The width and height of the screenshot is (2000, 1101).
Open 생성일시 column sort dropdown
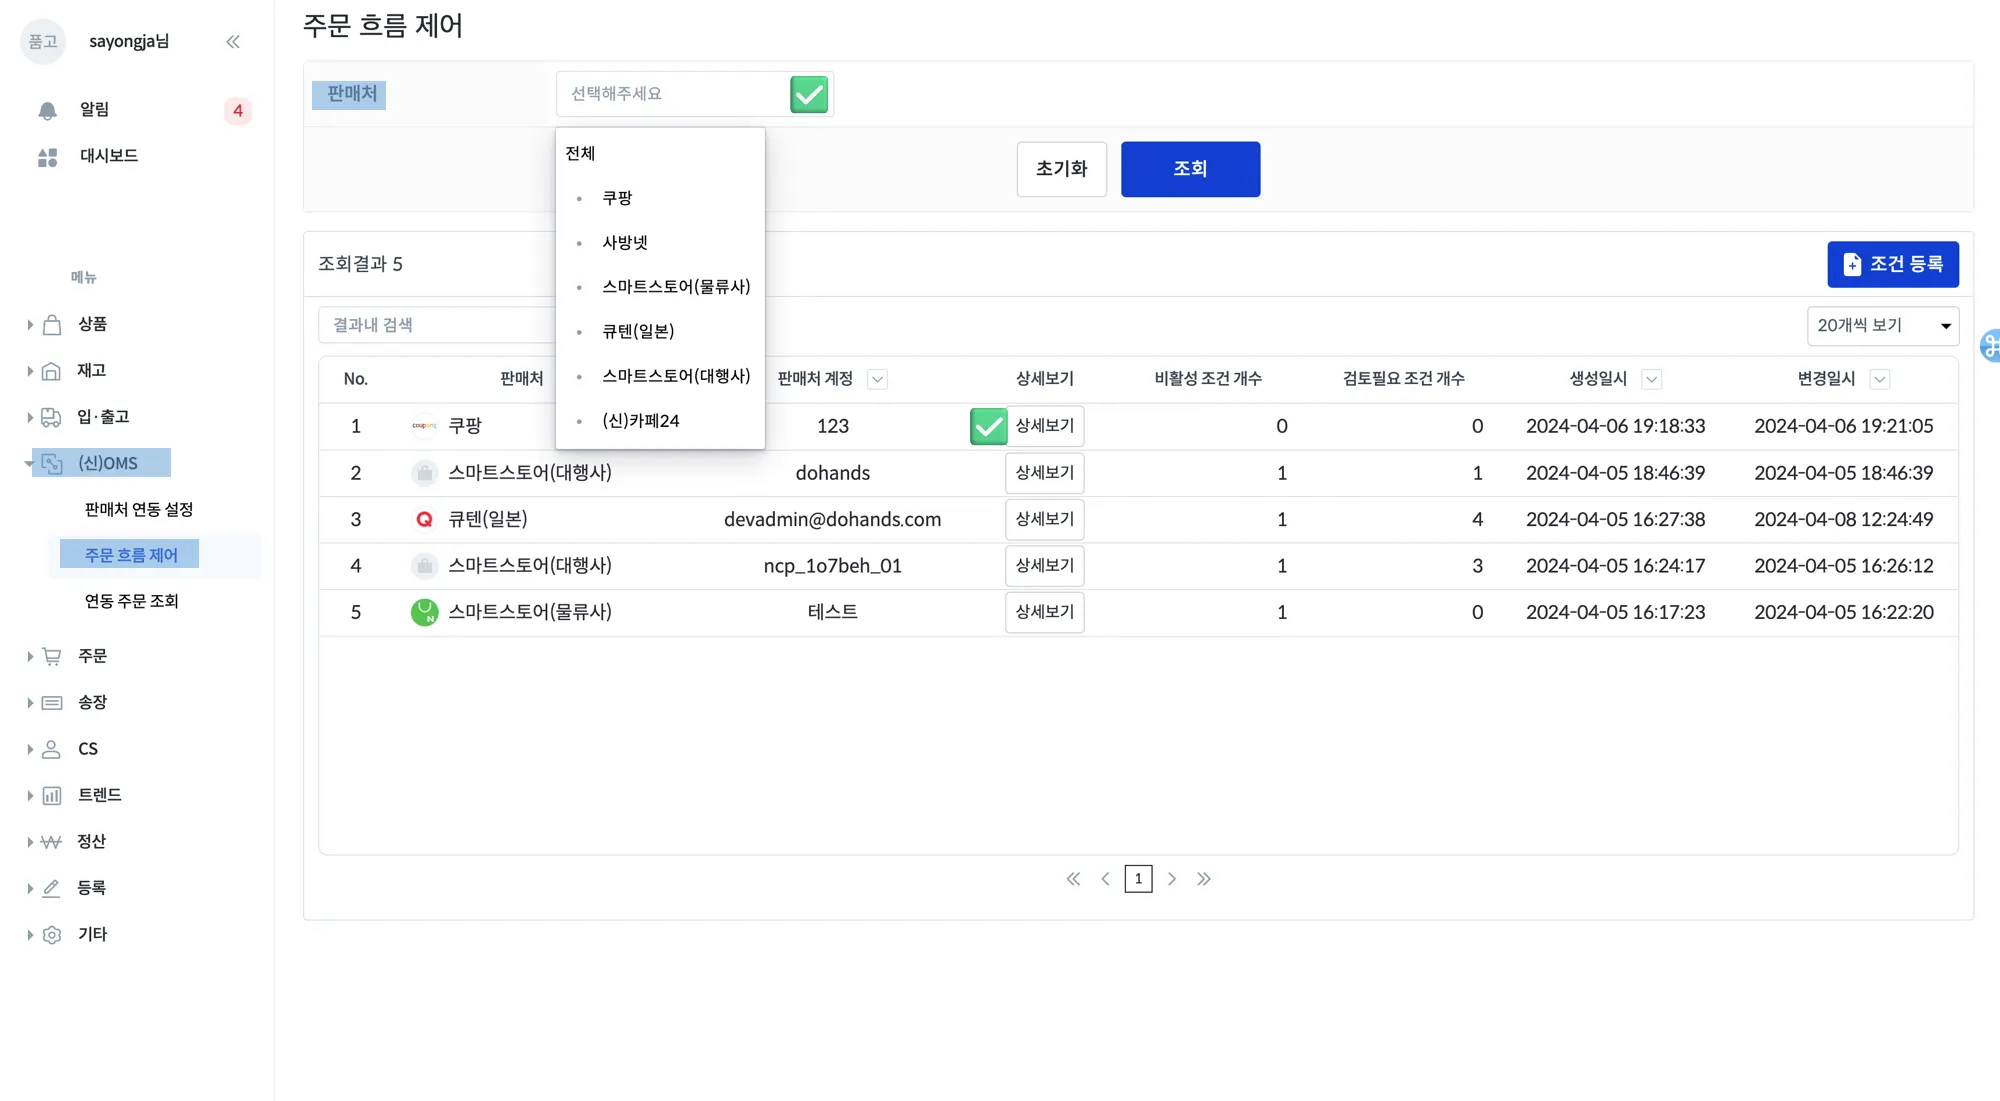(1652, 379)
